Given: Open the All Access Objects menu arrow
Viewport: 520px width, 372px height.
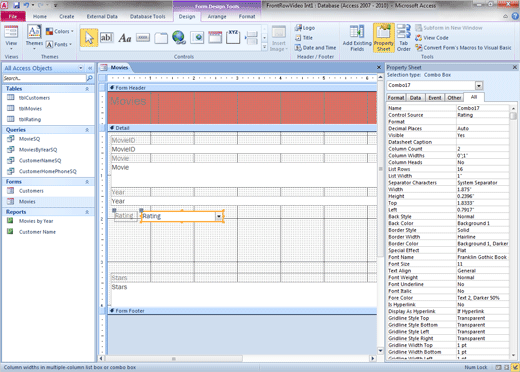Looking at the screenshot, I should tap(81, 68).
